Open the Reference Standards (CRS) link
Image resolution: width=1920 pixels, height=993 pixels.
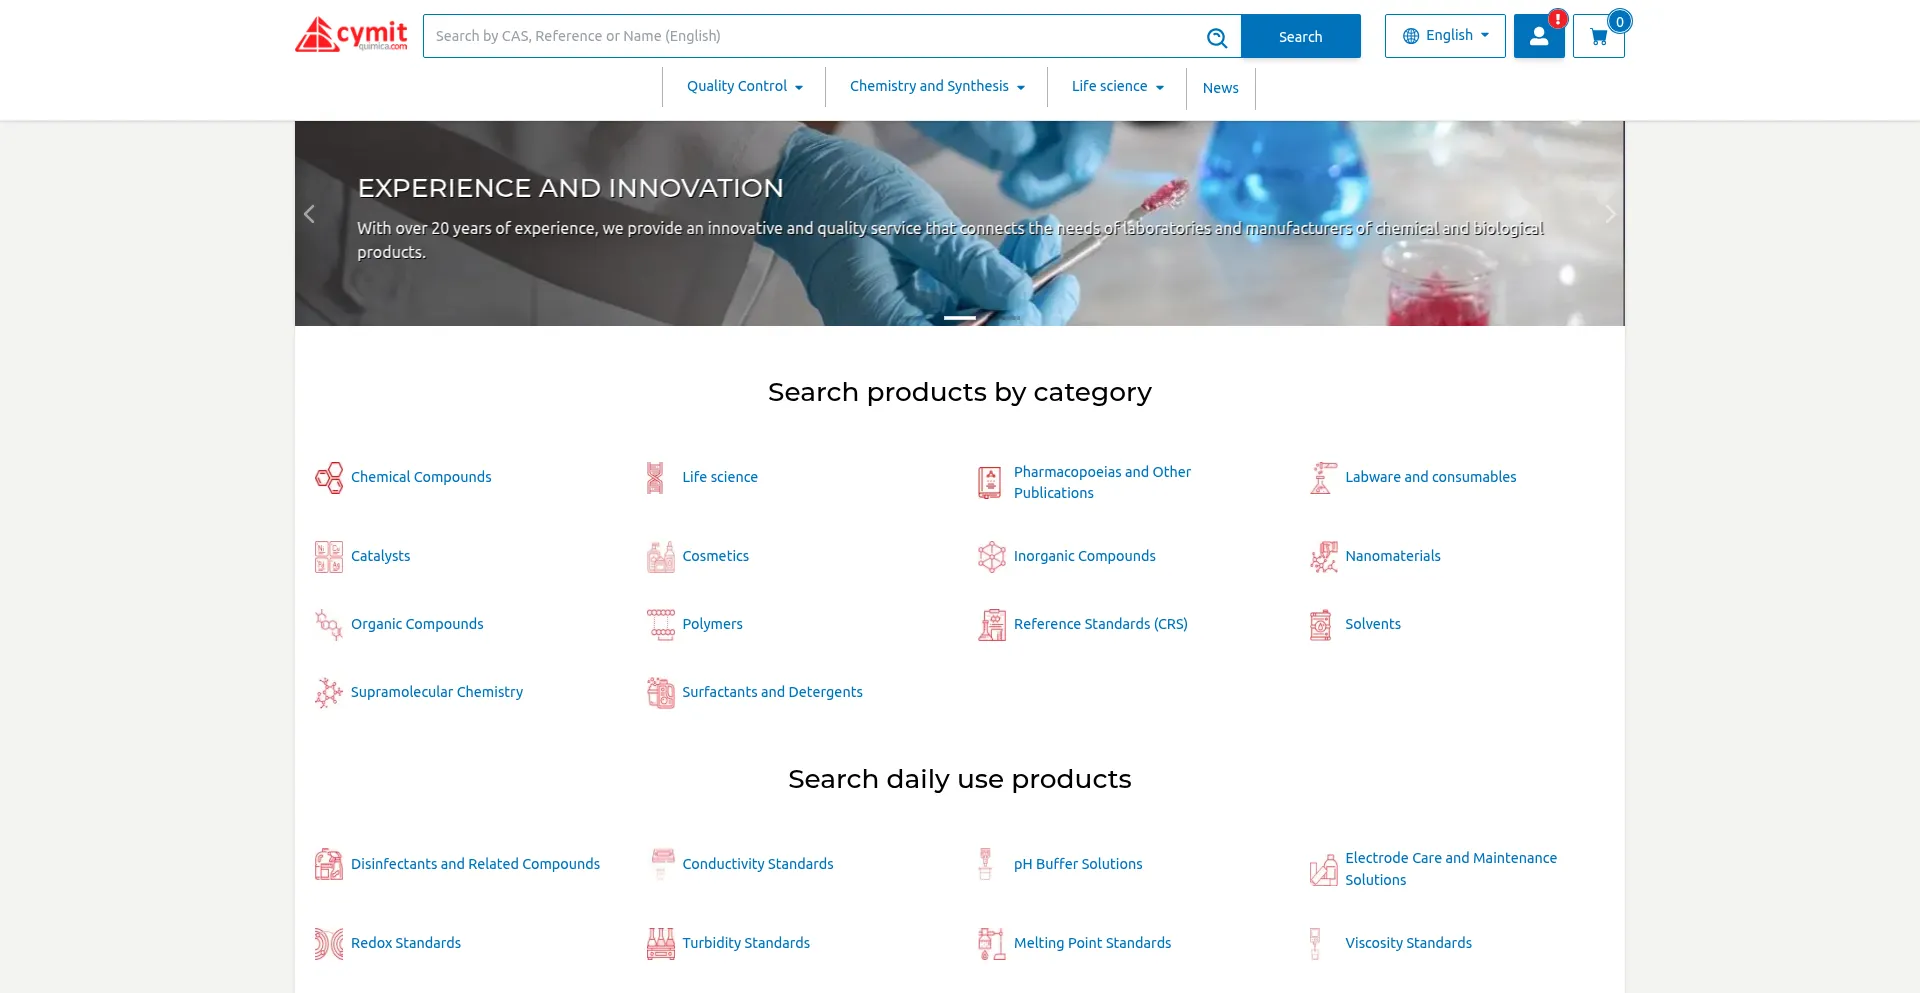click(x=1100, y=624)
